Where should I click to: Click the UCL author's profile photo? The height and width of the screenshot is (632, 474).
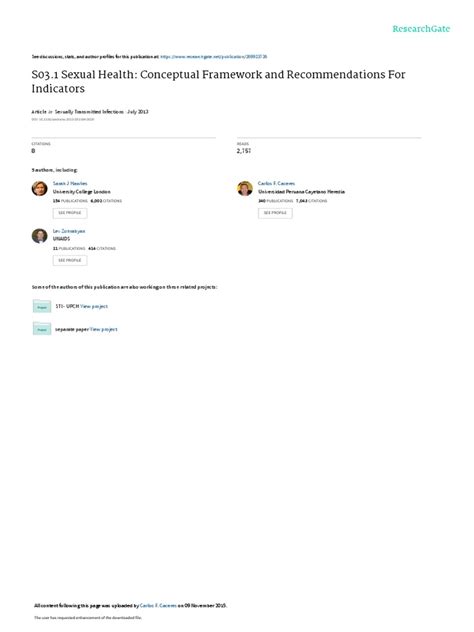point(40,188)
